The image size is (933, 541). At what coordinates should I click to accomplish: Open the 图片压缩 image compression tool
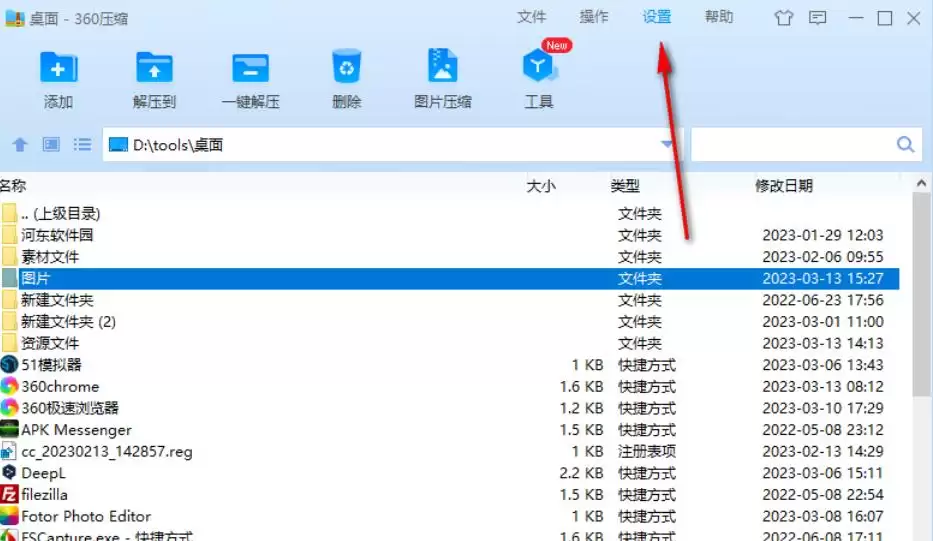[443, 66]
